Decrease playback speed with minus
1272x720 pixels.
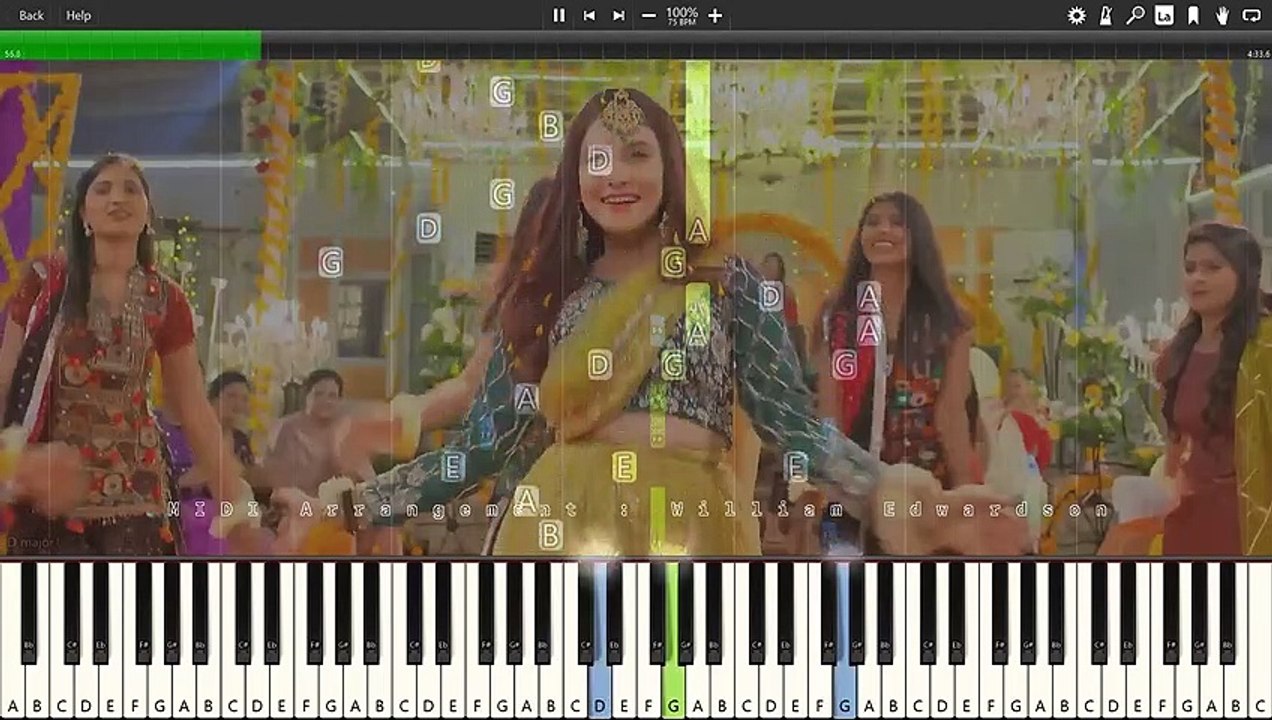[x=649, y=15]
